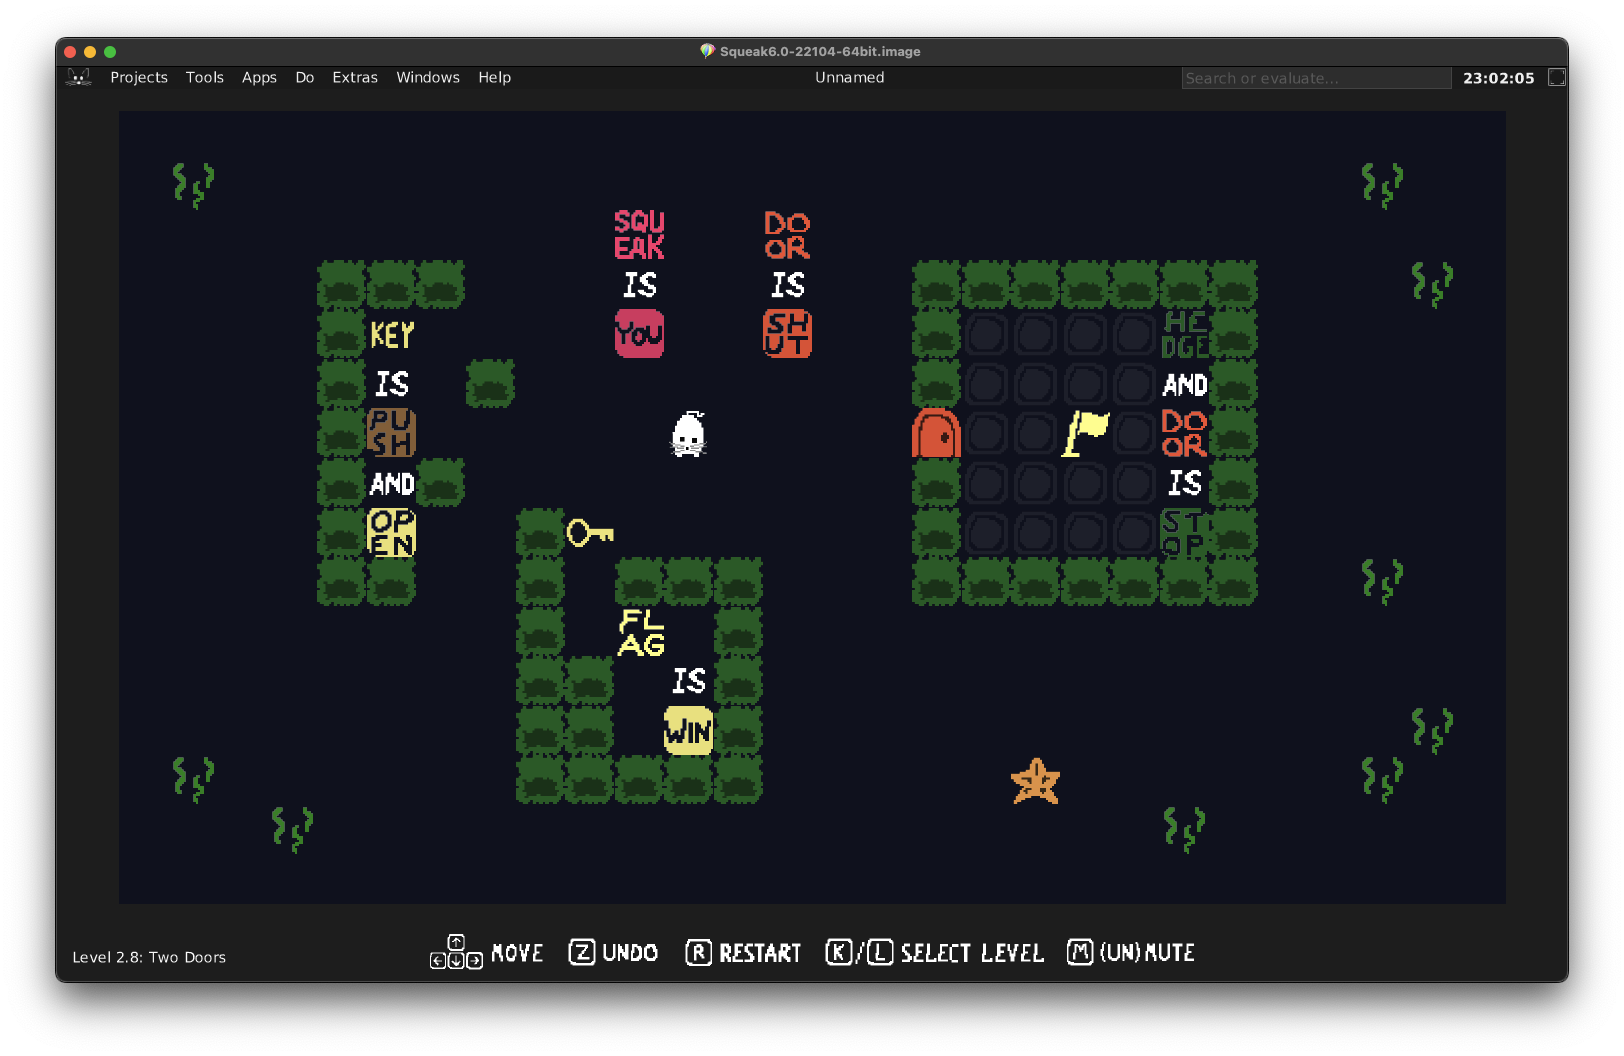Click the yellow WIN rule block
The width and height of the screenshot is (1624, 1056).
pos(688,731)
